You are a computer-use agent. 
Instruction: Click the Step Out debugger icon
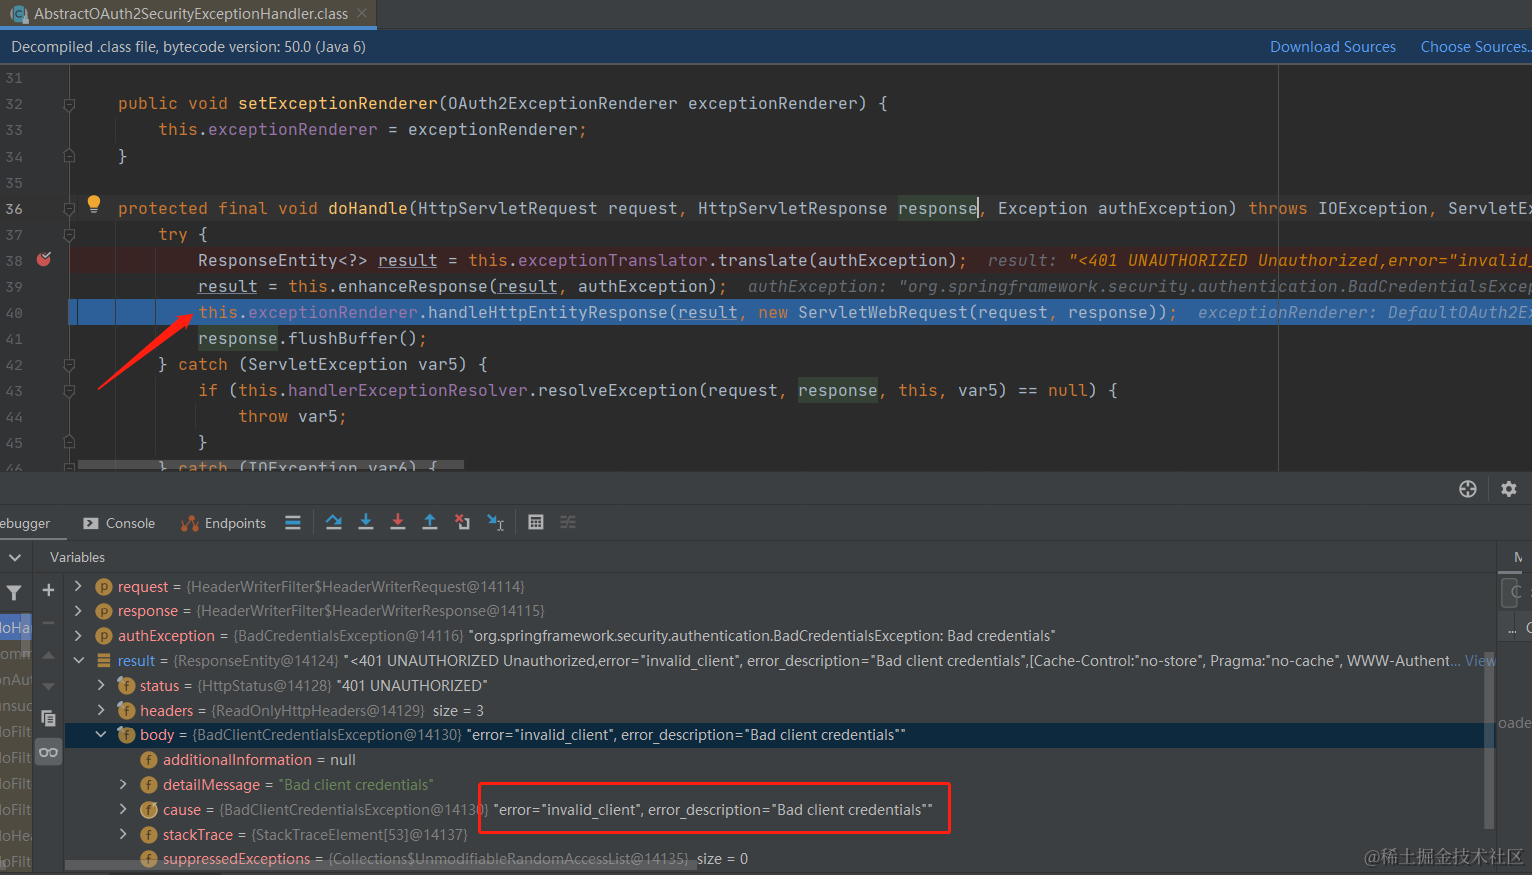tap(430, 522)
